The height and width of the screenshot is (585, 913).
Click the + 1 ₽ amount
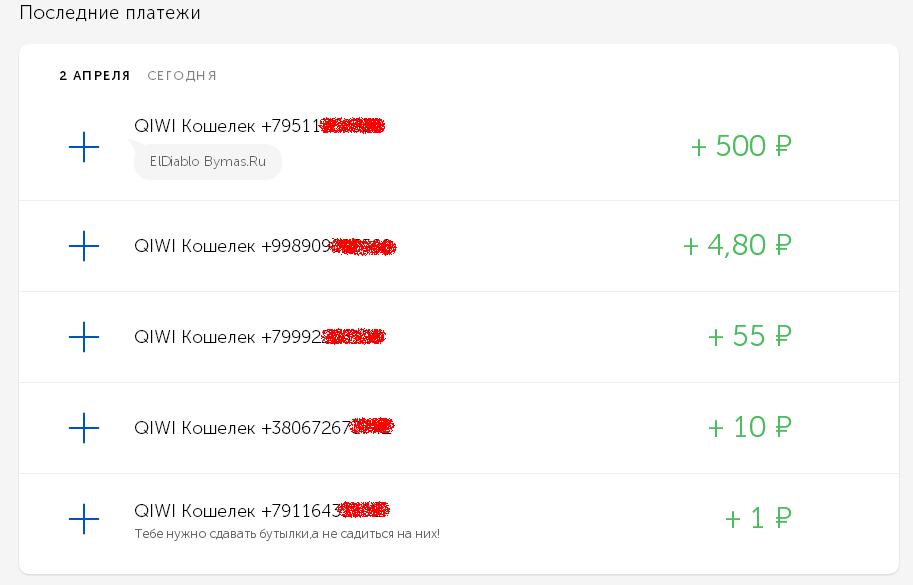pyautogui.click(x=758, y=518)
